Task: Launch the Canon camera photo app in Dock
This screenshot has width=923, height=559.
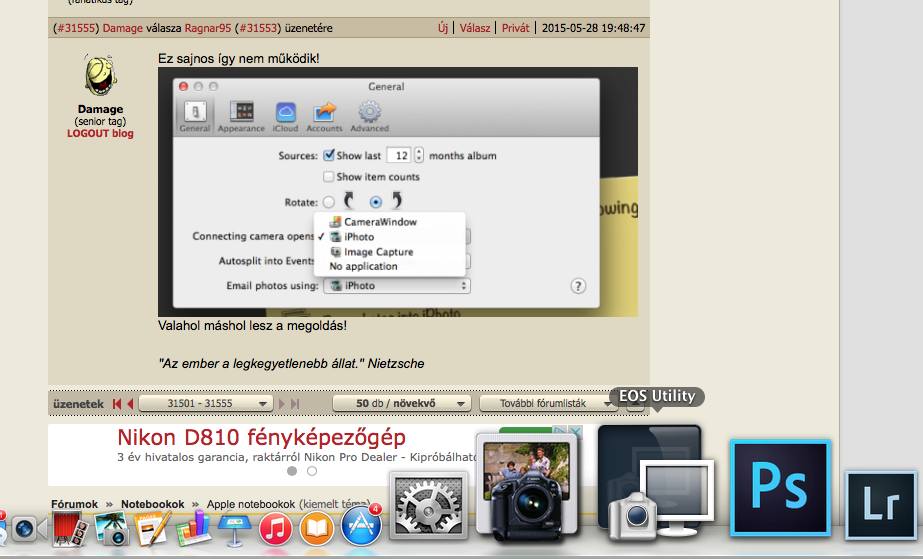Action: [x=526, y=488]
